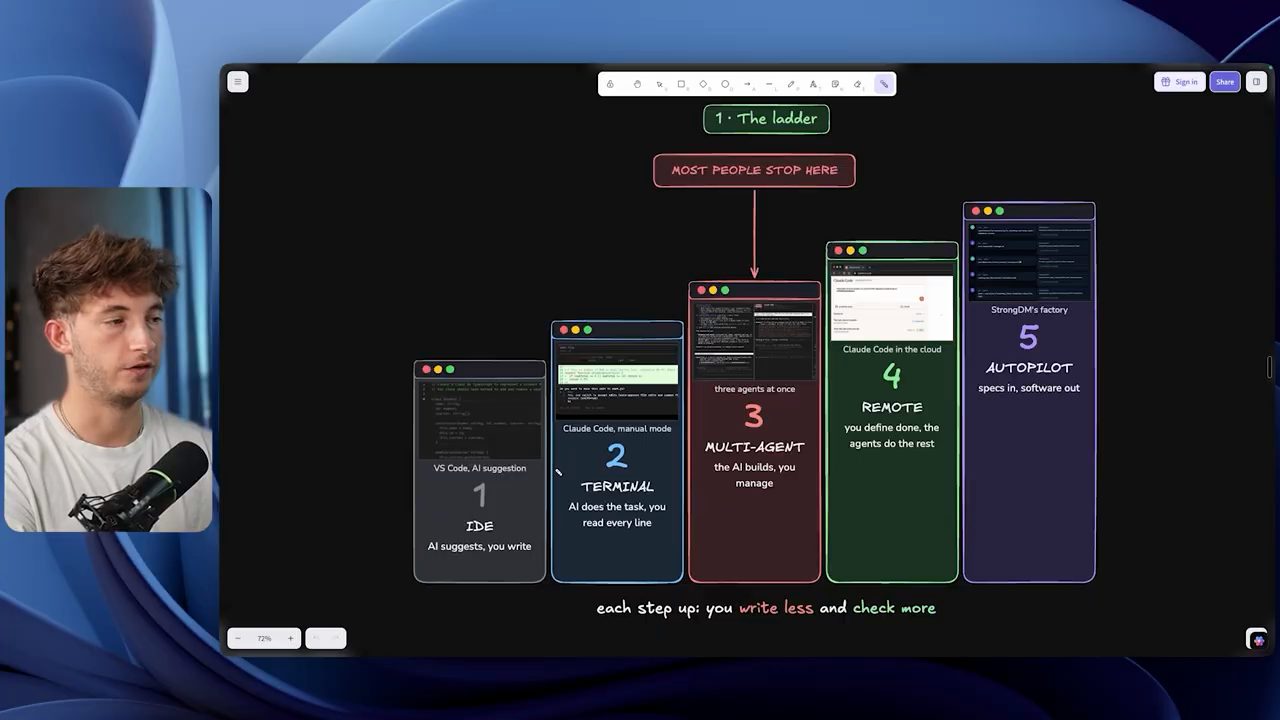Select the Eraser tool
The width and height of the screenshot is (1280, 720).
[857, 84]
